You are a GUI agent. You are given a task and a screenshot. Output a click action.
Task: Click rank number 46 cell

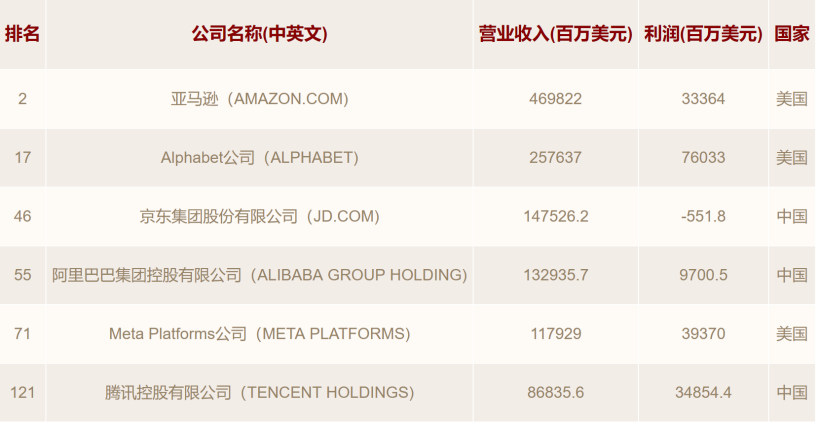(x=22, y=216)
